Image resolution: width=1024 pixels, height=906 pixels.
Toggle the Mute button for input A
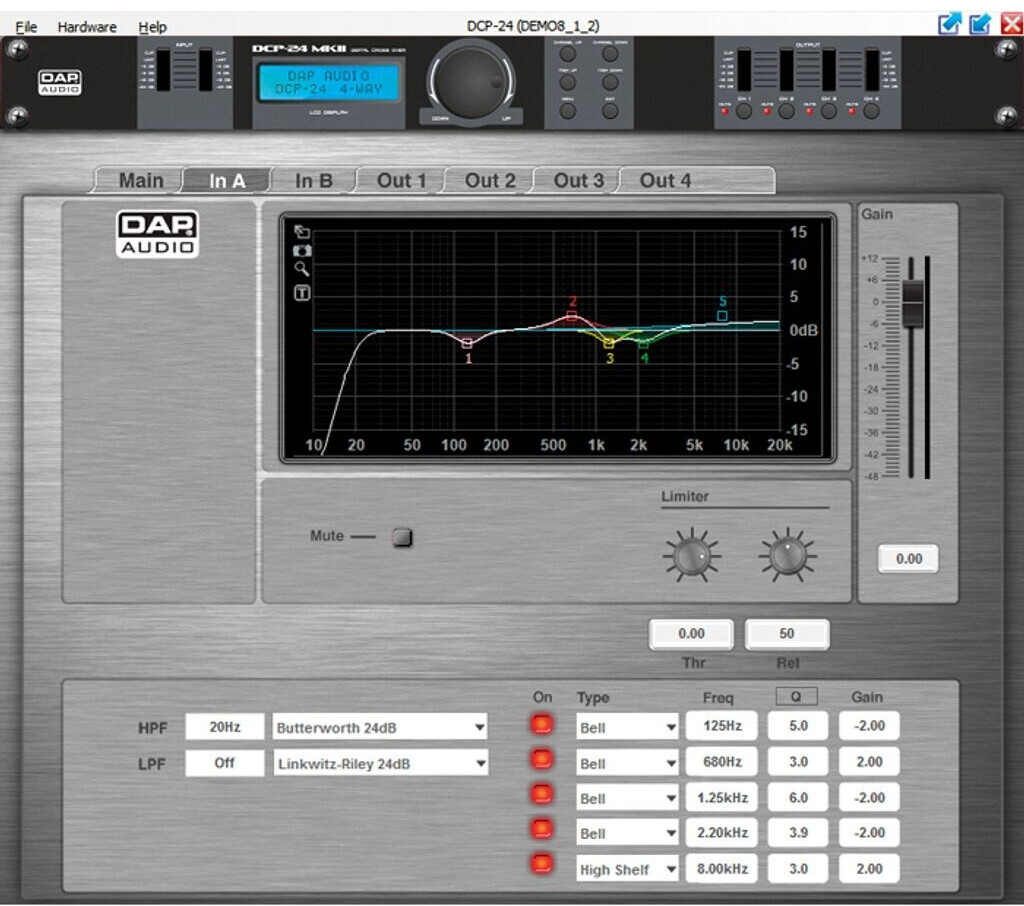point(402,537)
